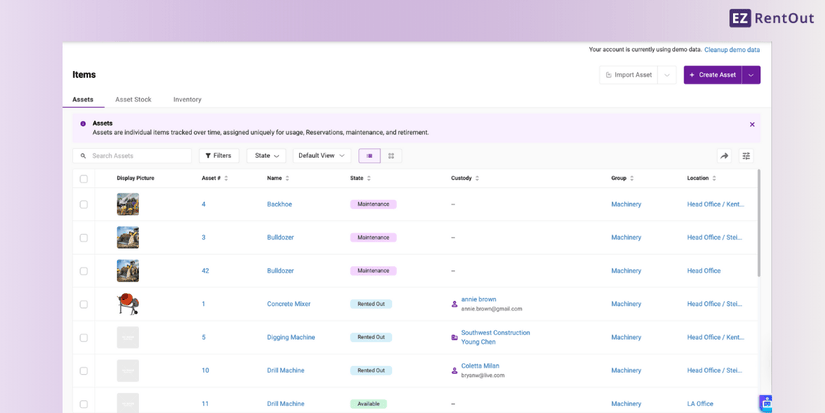Sort by Custody column arrows
The height and width of the screenshot is (413, 825).
tap(477, 179)
